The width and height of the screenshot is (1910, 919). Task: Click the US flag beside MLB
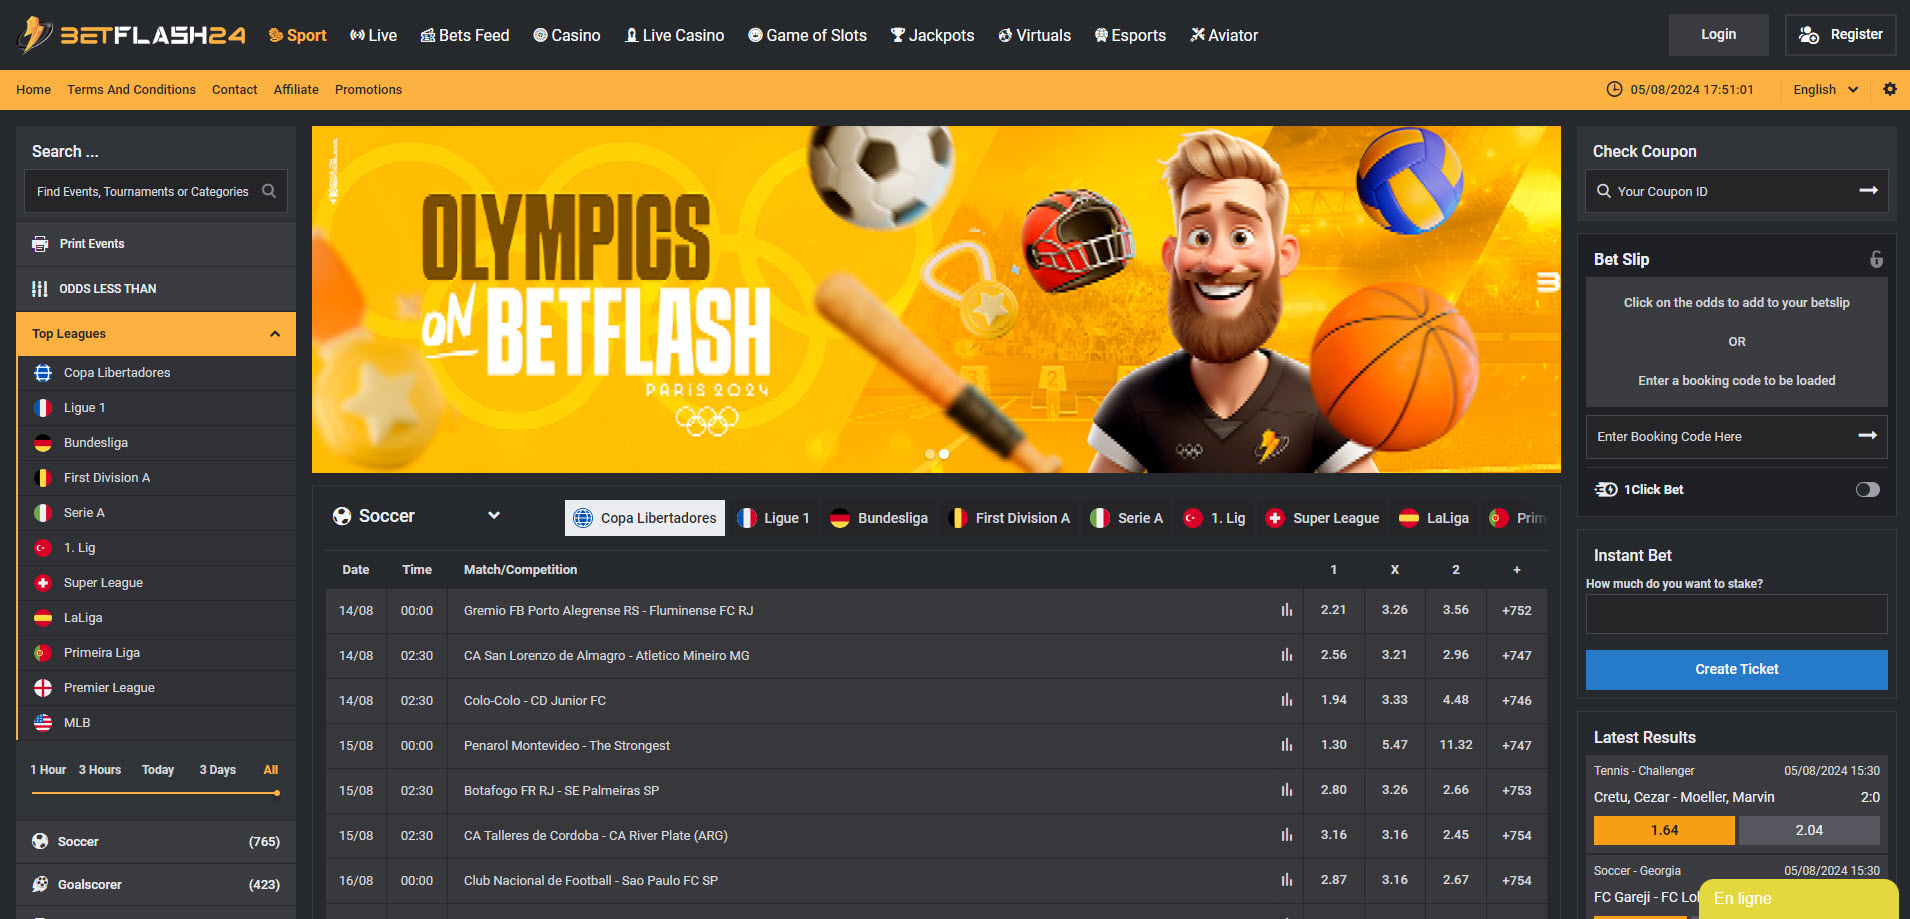pos(43,723)
